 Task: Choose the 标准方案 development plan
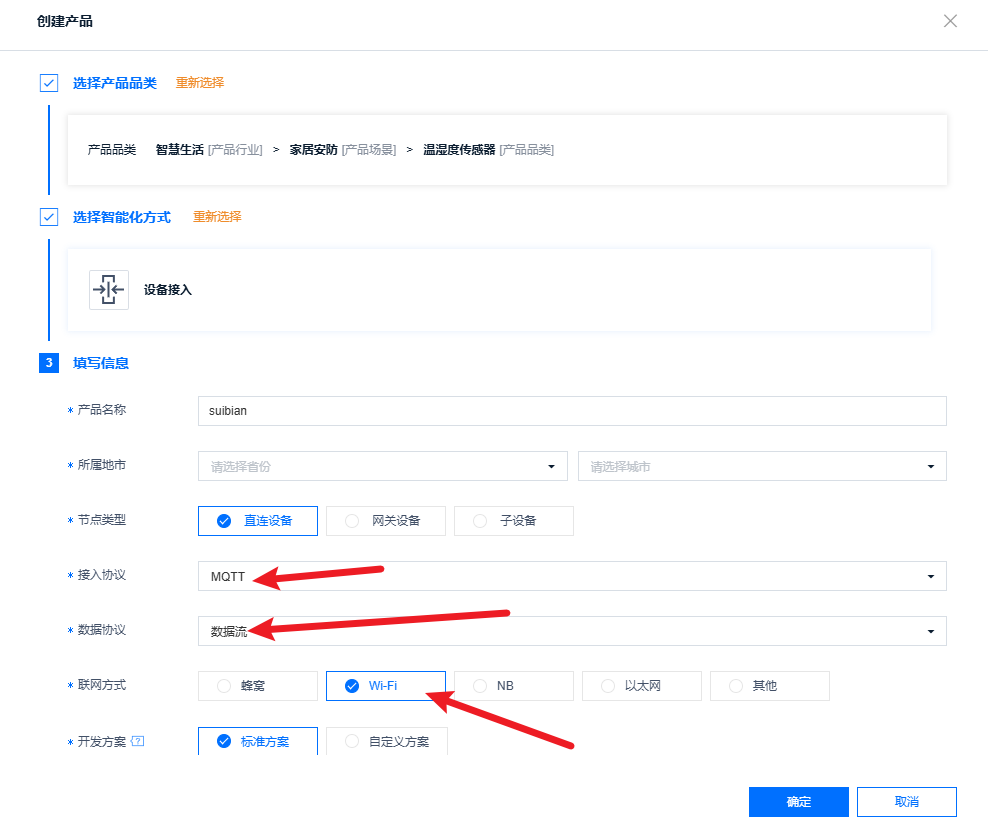point(258,741)
